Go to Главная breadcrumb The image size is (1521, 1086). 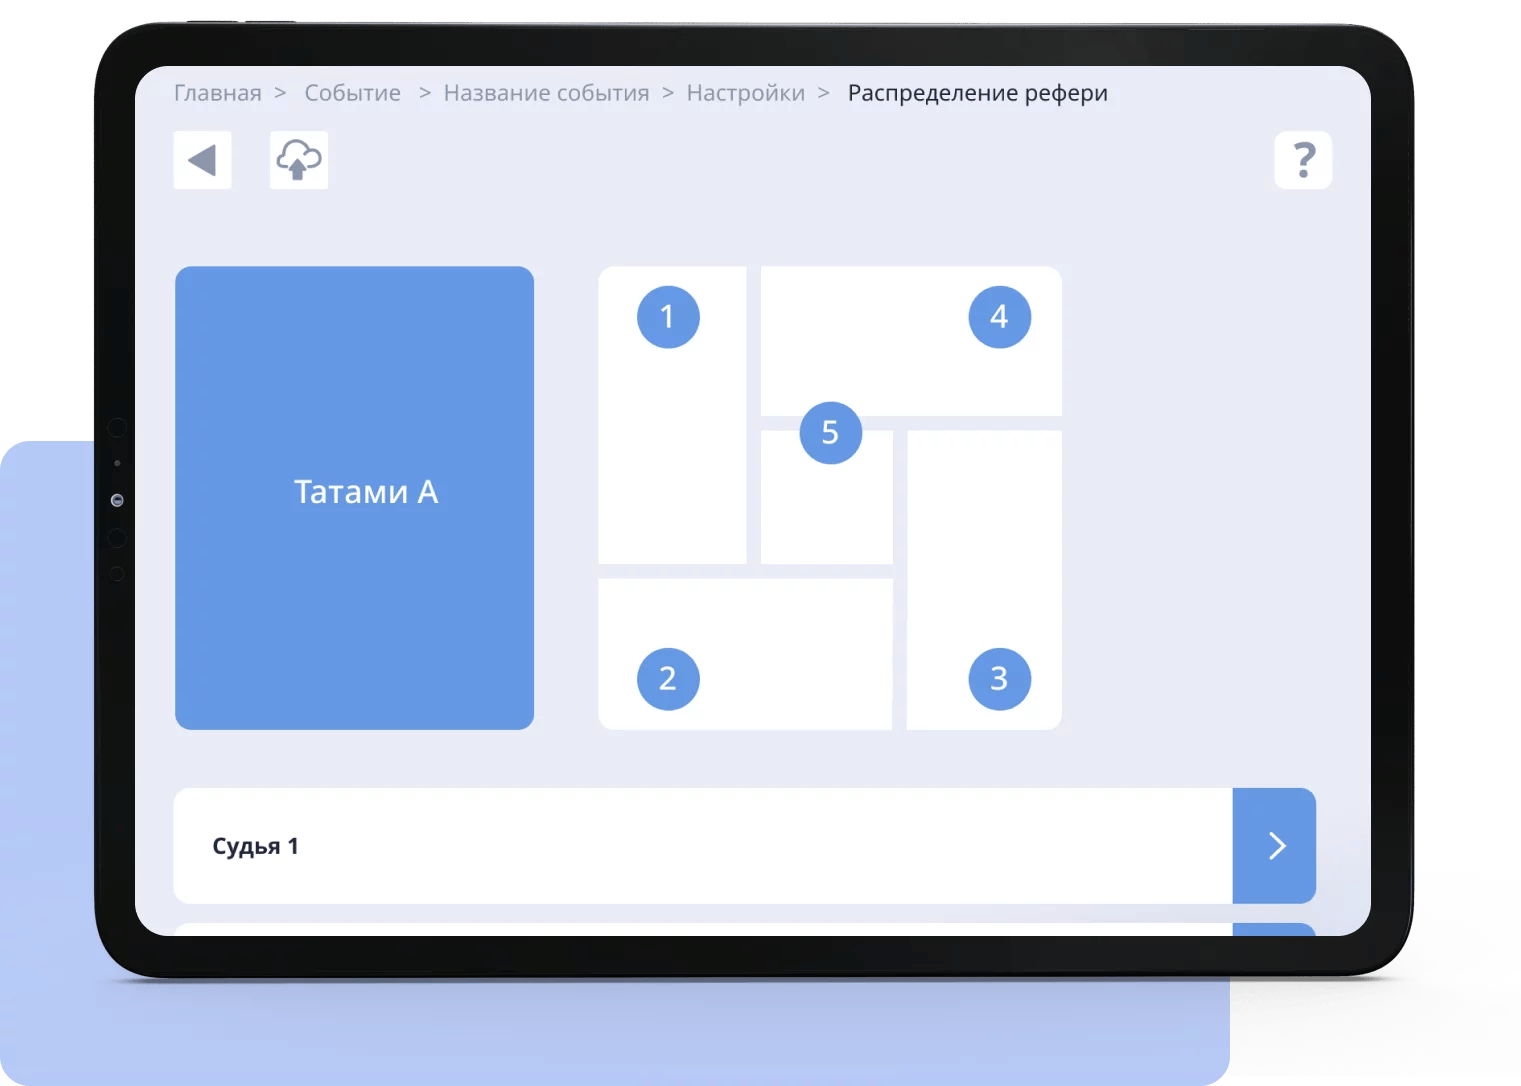tap(218, 93)
